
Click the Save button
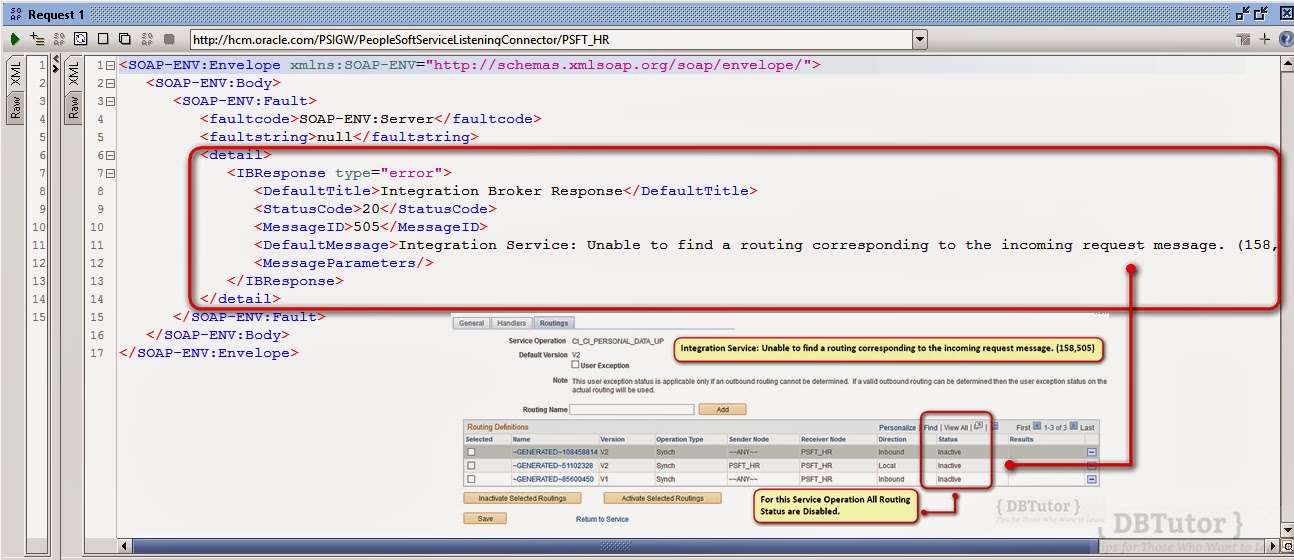485,518
